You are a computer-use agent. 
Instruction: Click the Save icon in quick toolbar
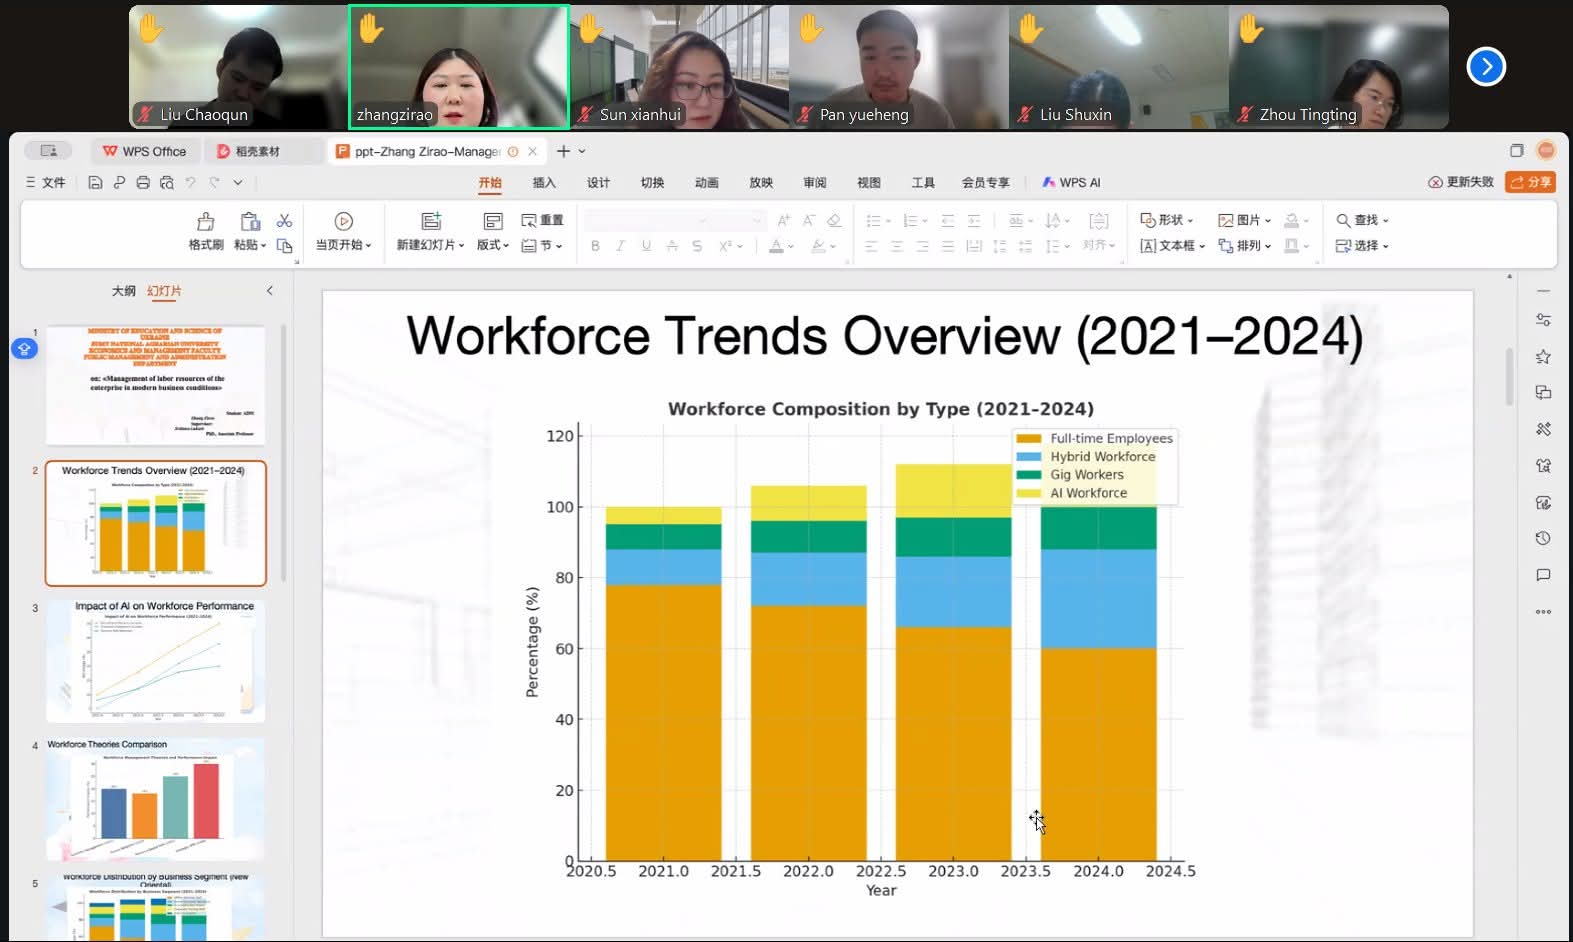(95, 182)
